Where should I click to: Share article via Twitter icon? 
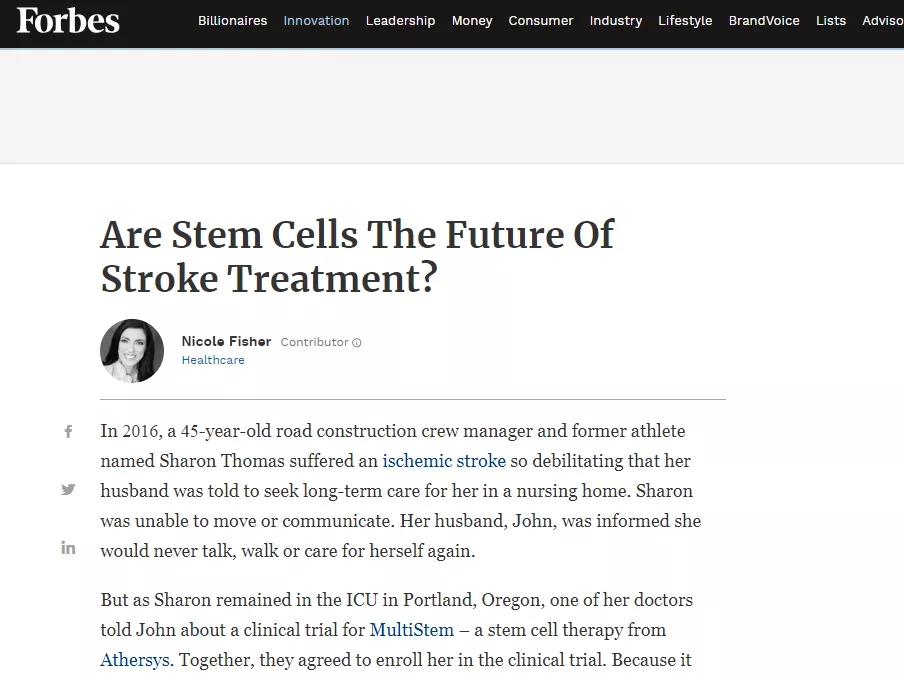[68, 489]
